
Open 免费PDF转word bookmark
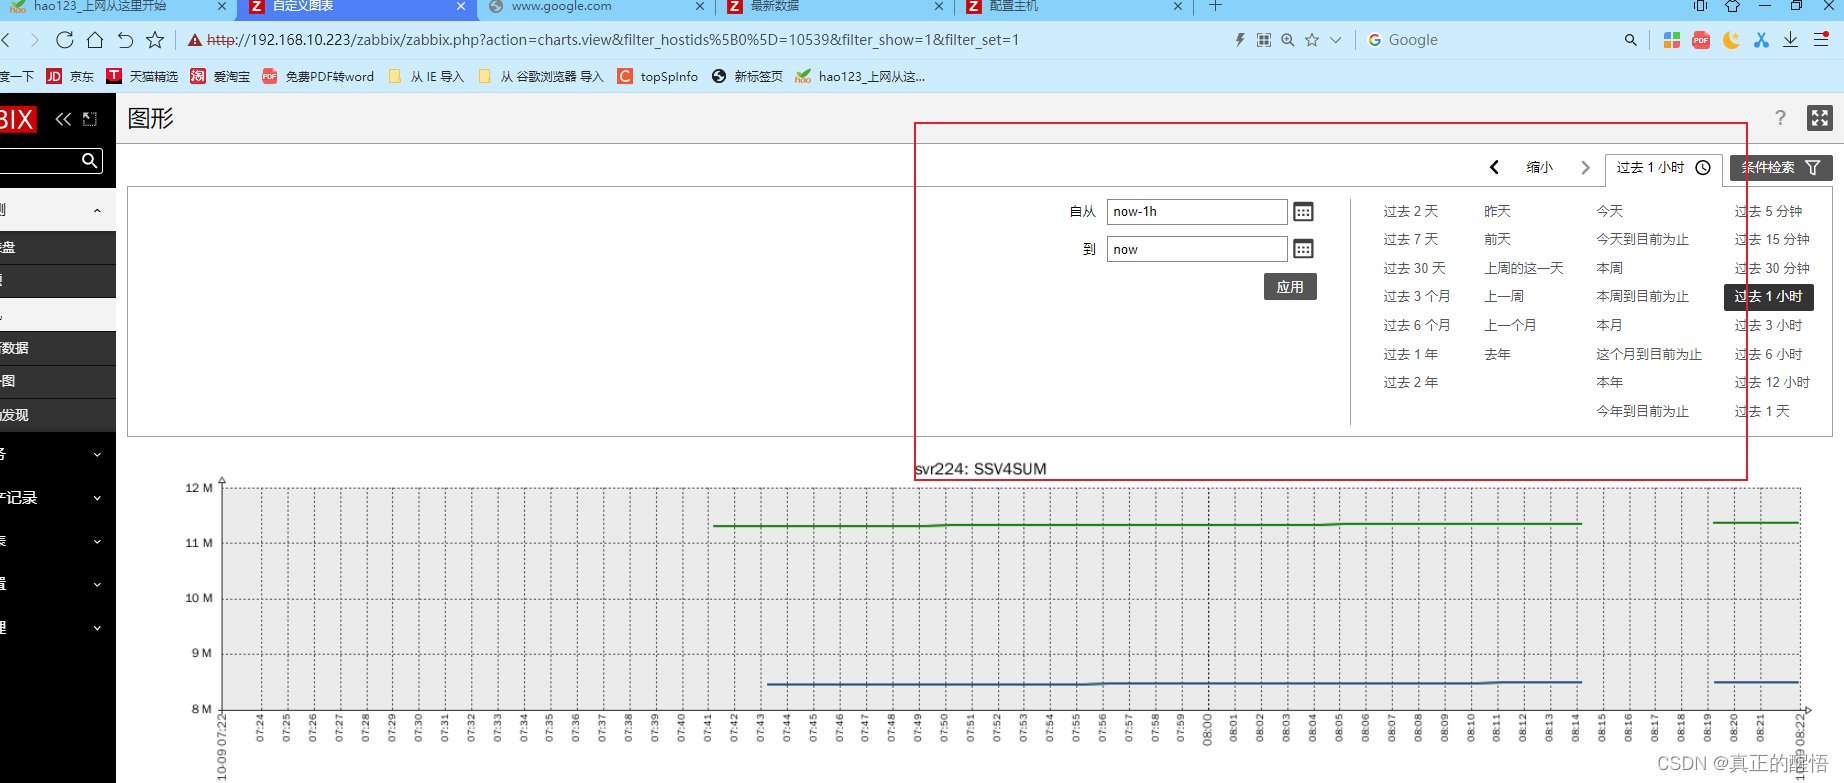click(318, 76)
